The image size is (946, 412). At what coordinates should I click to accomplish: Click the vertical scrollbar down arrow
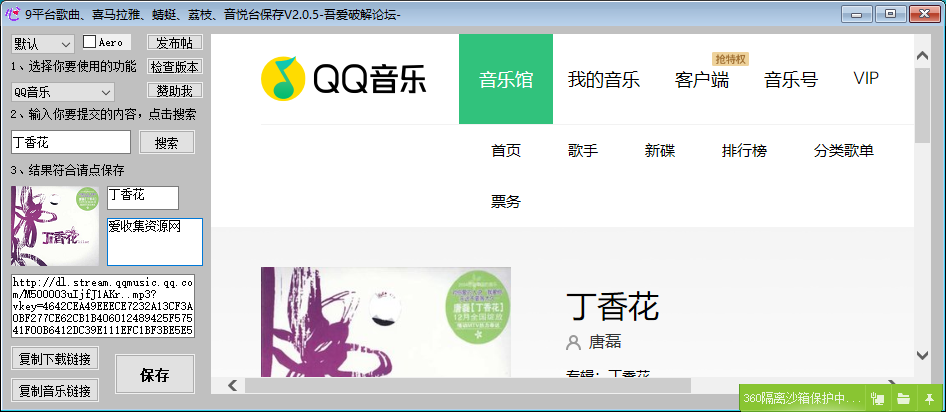922,356
